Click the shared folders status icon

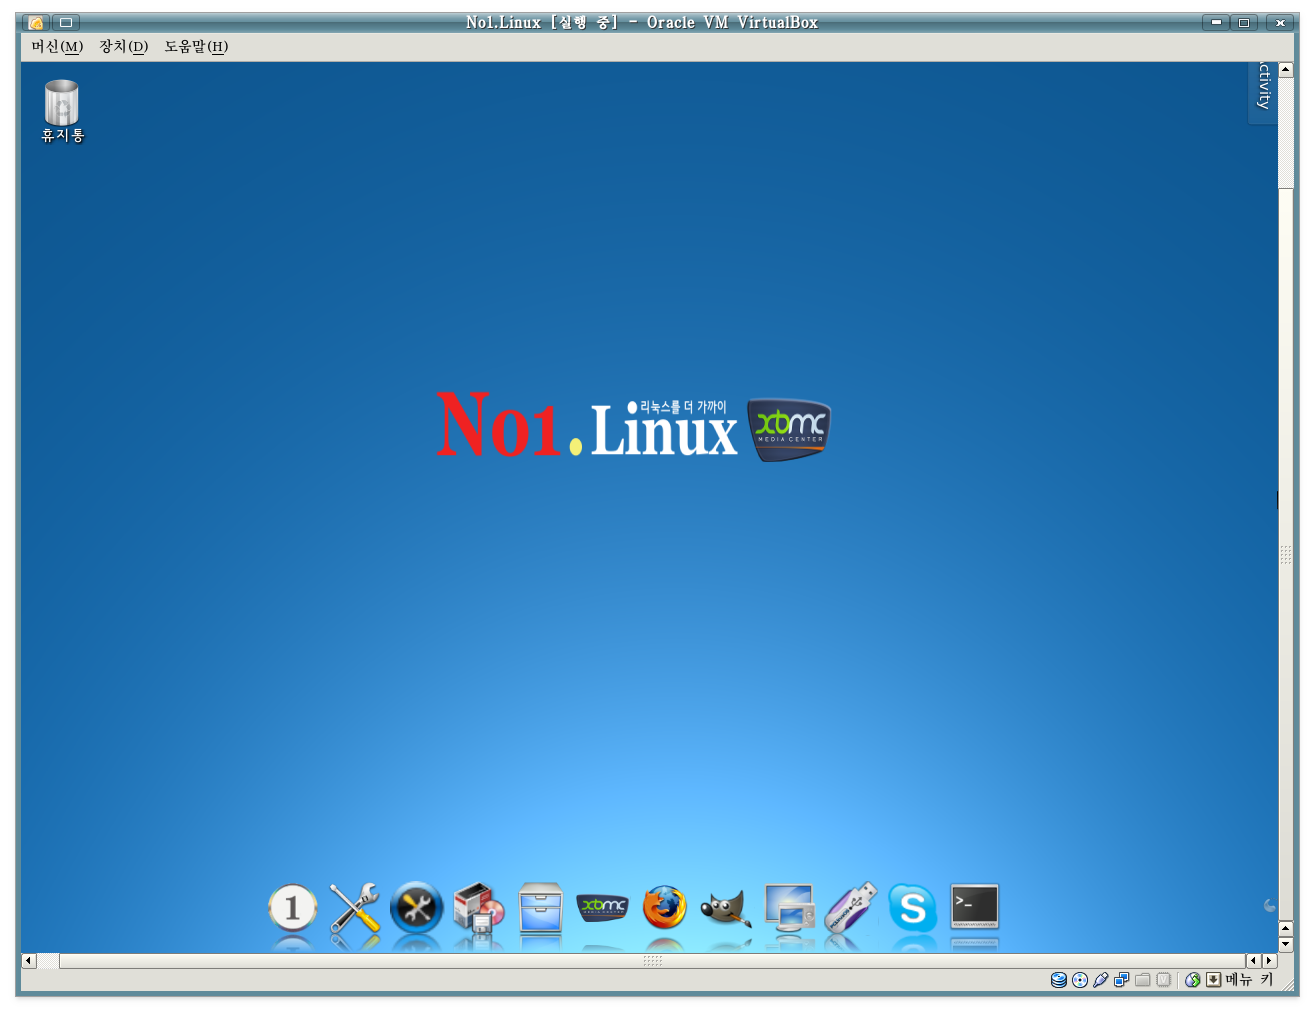point(1143,980)
